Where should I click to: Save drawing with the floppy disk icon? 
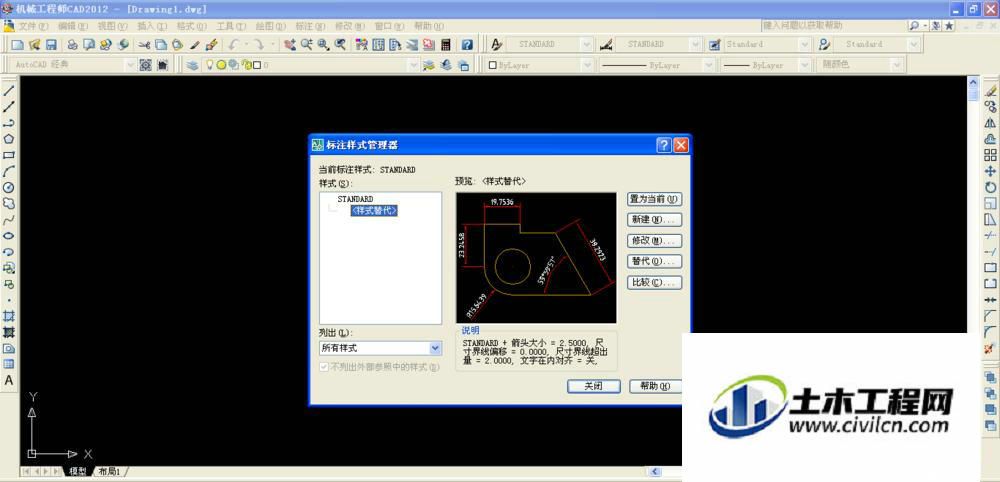coord(51,45)
